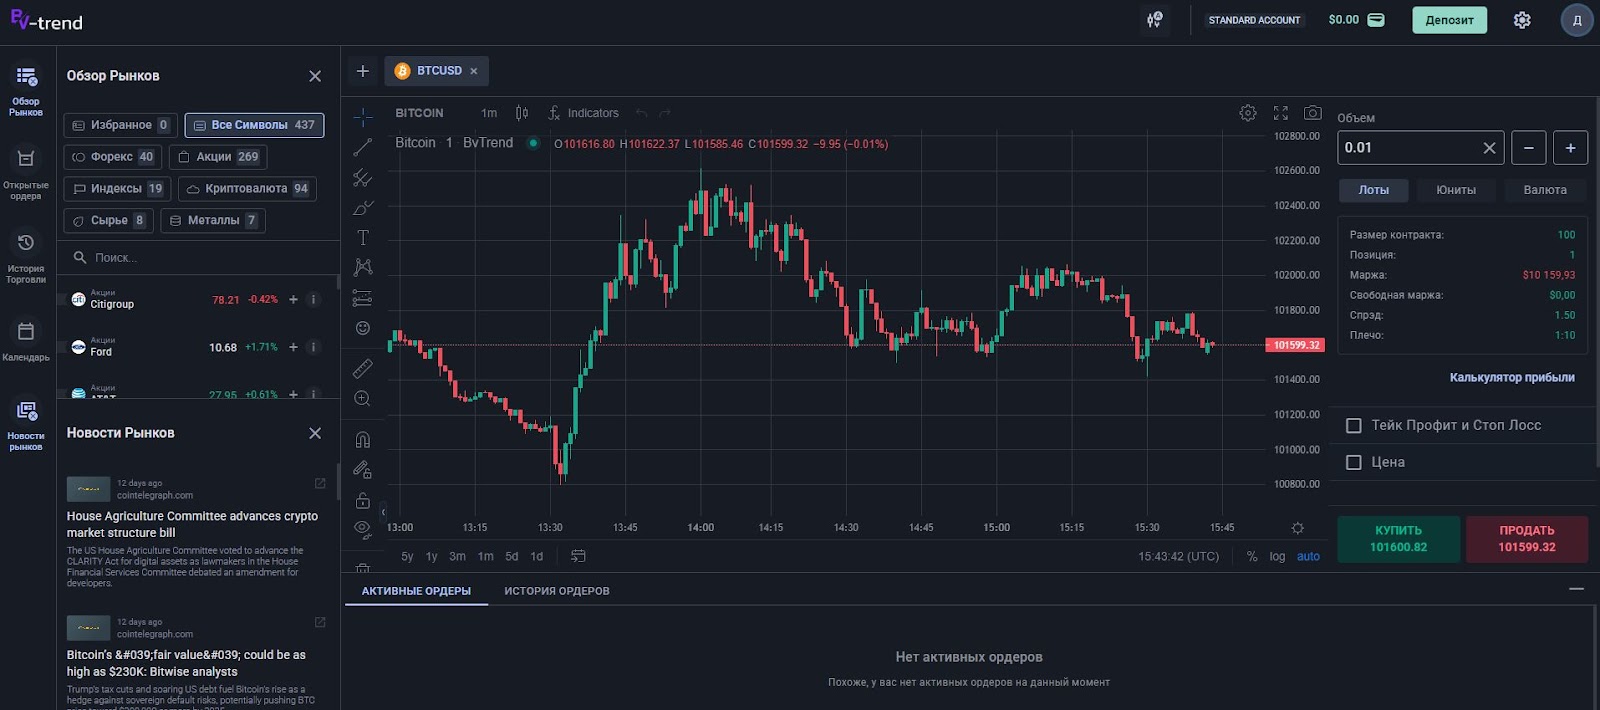Enable the magnet snapping mode
1600x710 pixels.
point(363,440)
